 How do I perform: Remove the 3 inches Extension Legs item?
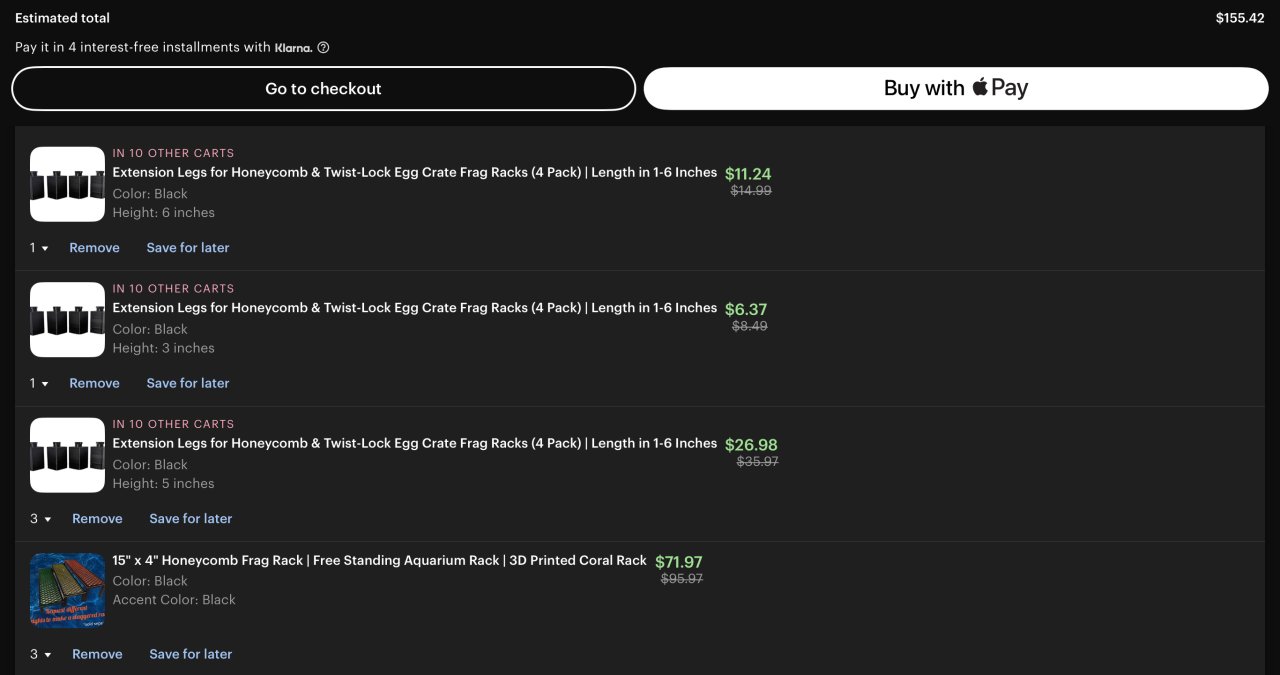pyautogui.click(x=94, y=383)
